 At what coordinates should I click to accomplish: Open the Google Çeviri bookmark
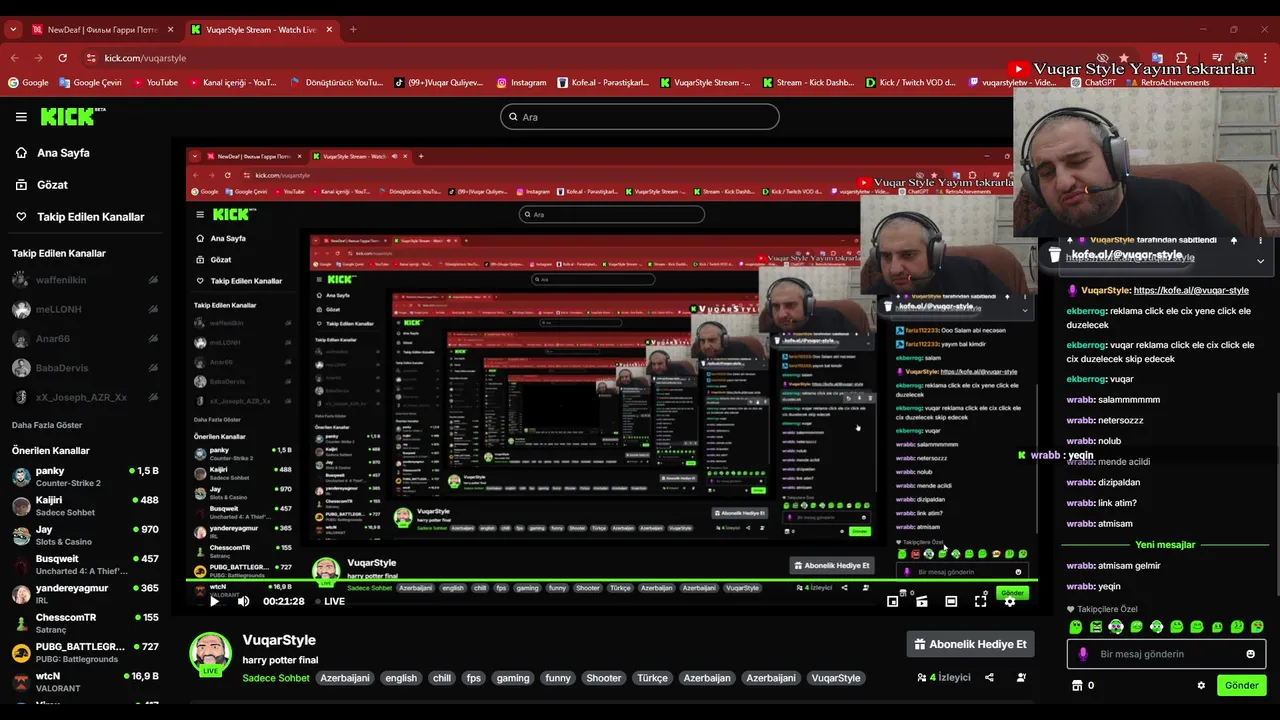[x=90, y=83]
